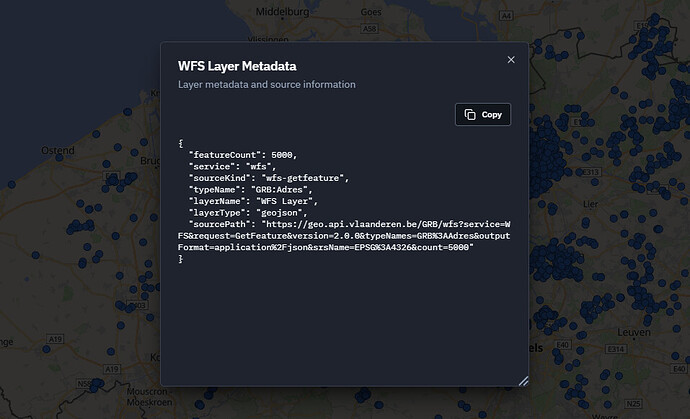This screenshot has height=419, width=690.
Task: Copy the layer metadata JSON
Action: pyautogui.click(x=483, y=114)
